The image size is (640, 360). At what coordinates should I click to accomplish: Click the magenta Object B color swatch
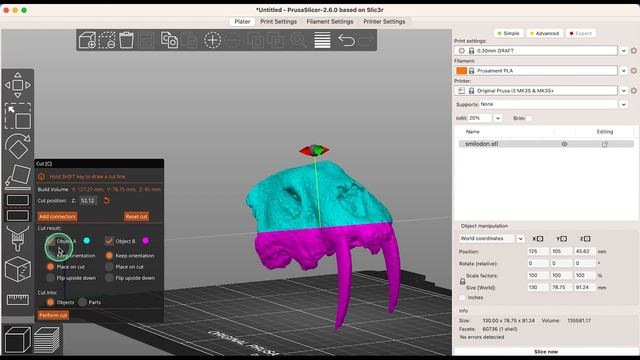pyautogui.click(x=145, y=241)
